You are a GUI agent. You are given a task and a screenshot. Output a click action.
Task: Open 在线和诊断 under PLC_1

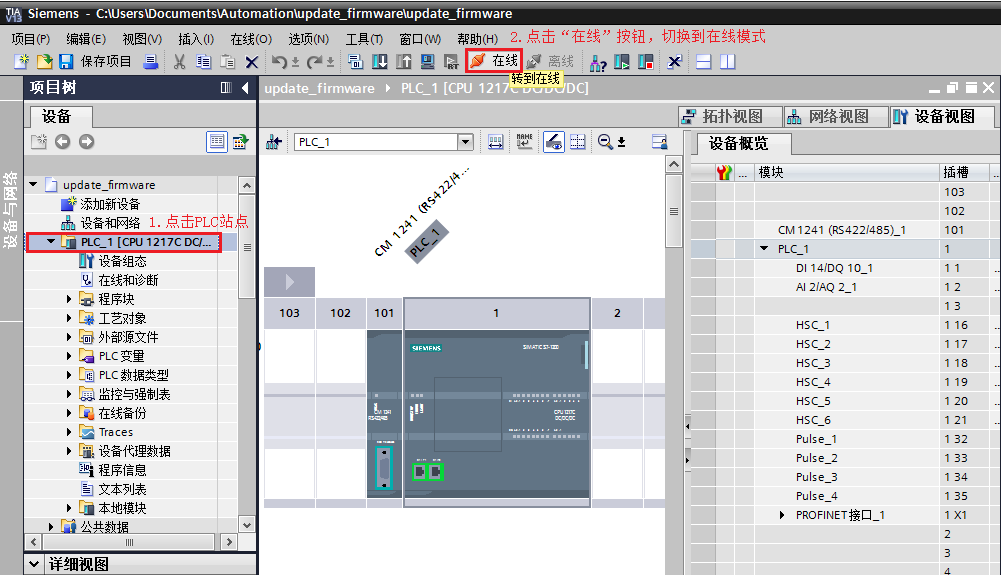(119, 280)
